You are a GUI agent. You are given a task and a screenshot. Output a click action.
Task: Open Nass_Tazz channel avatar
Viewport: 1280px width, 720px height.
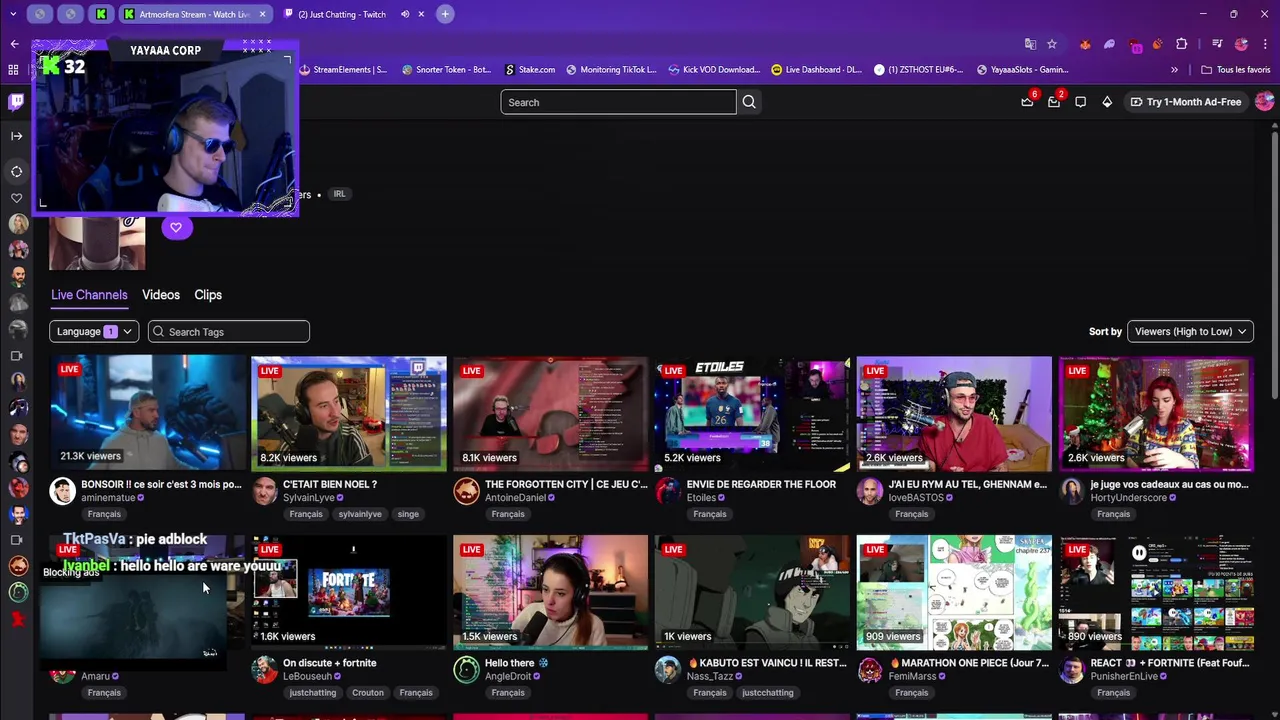click(668, 670)
